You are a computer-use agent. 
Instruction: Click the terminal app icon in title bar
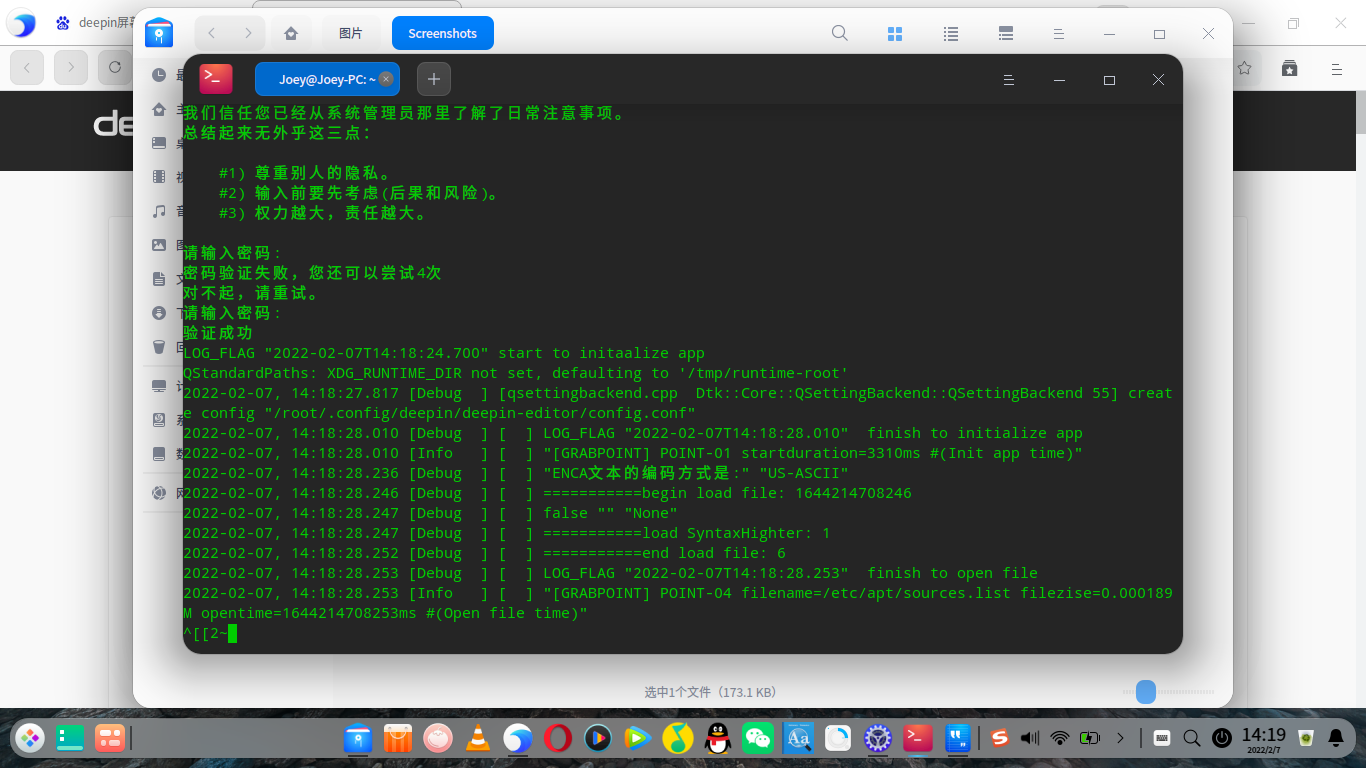(216, 79)
